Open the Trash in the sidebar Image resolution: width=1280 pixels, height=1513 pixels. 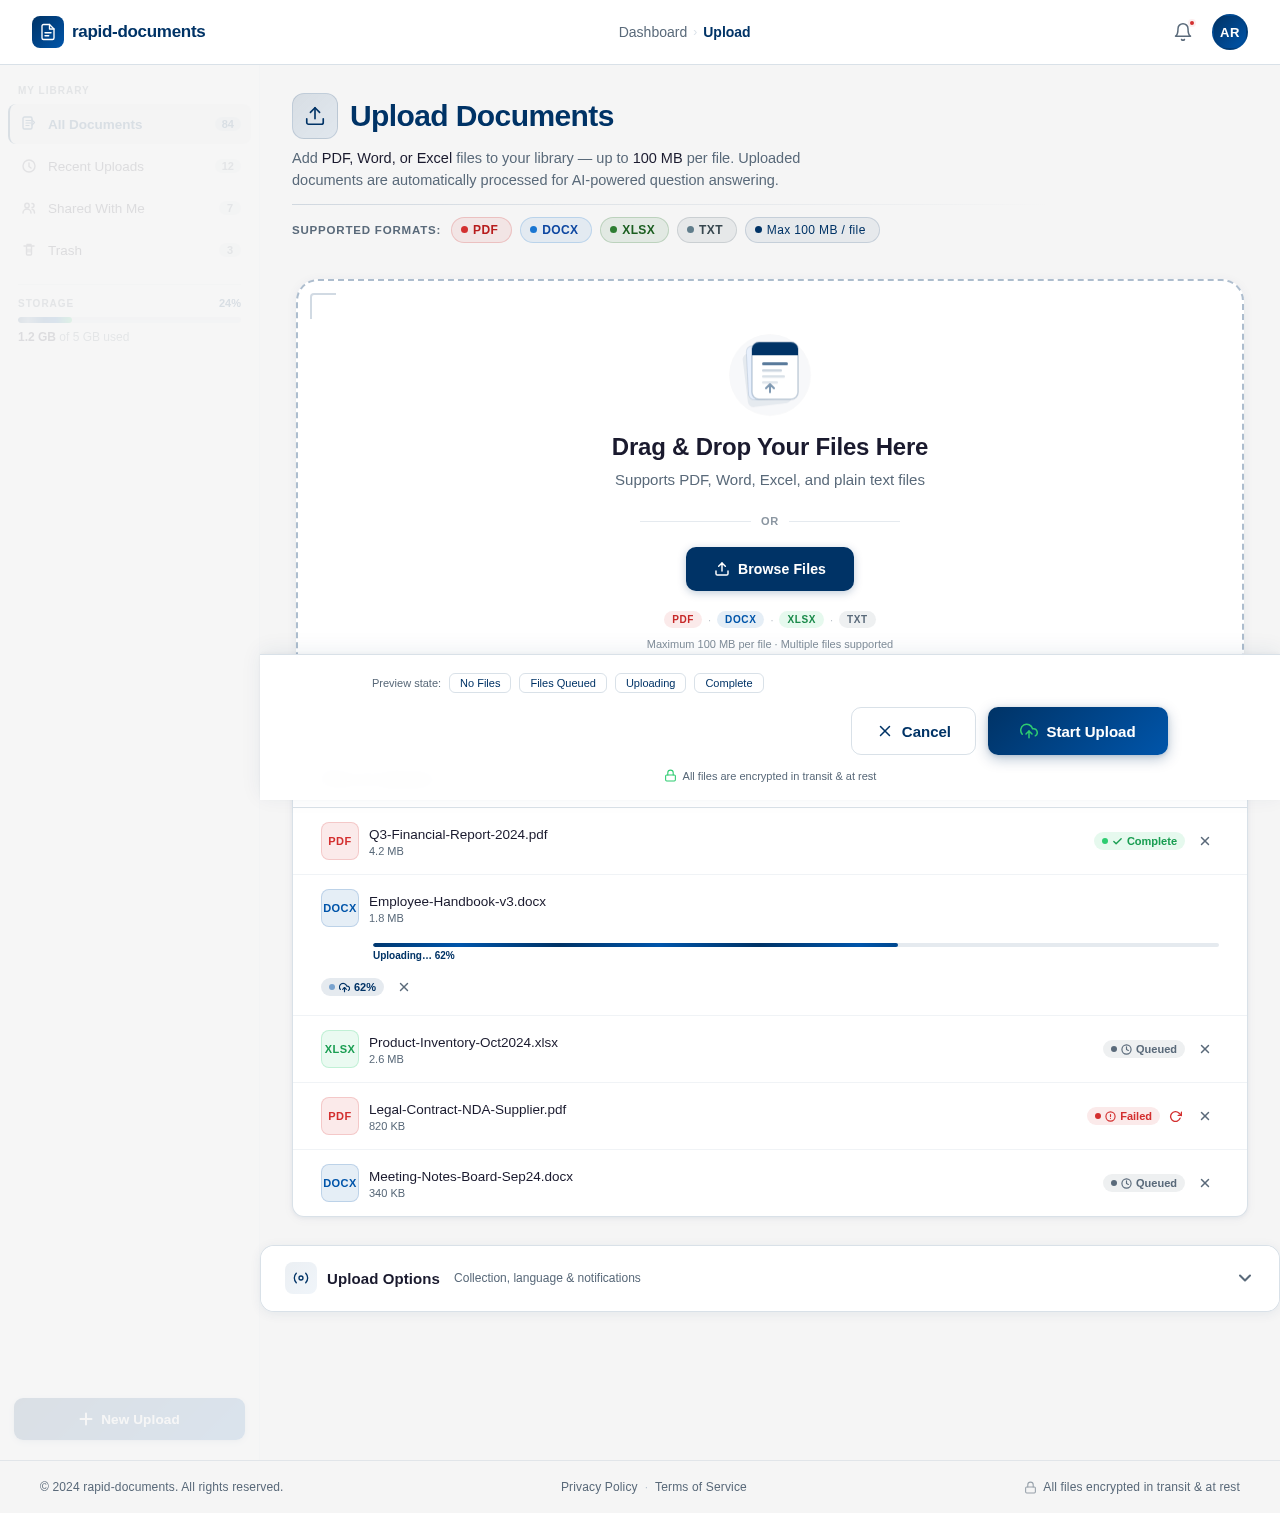pos(64,250)
